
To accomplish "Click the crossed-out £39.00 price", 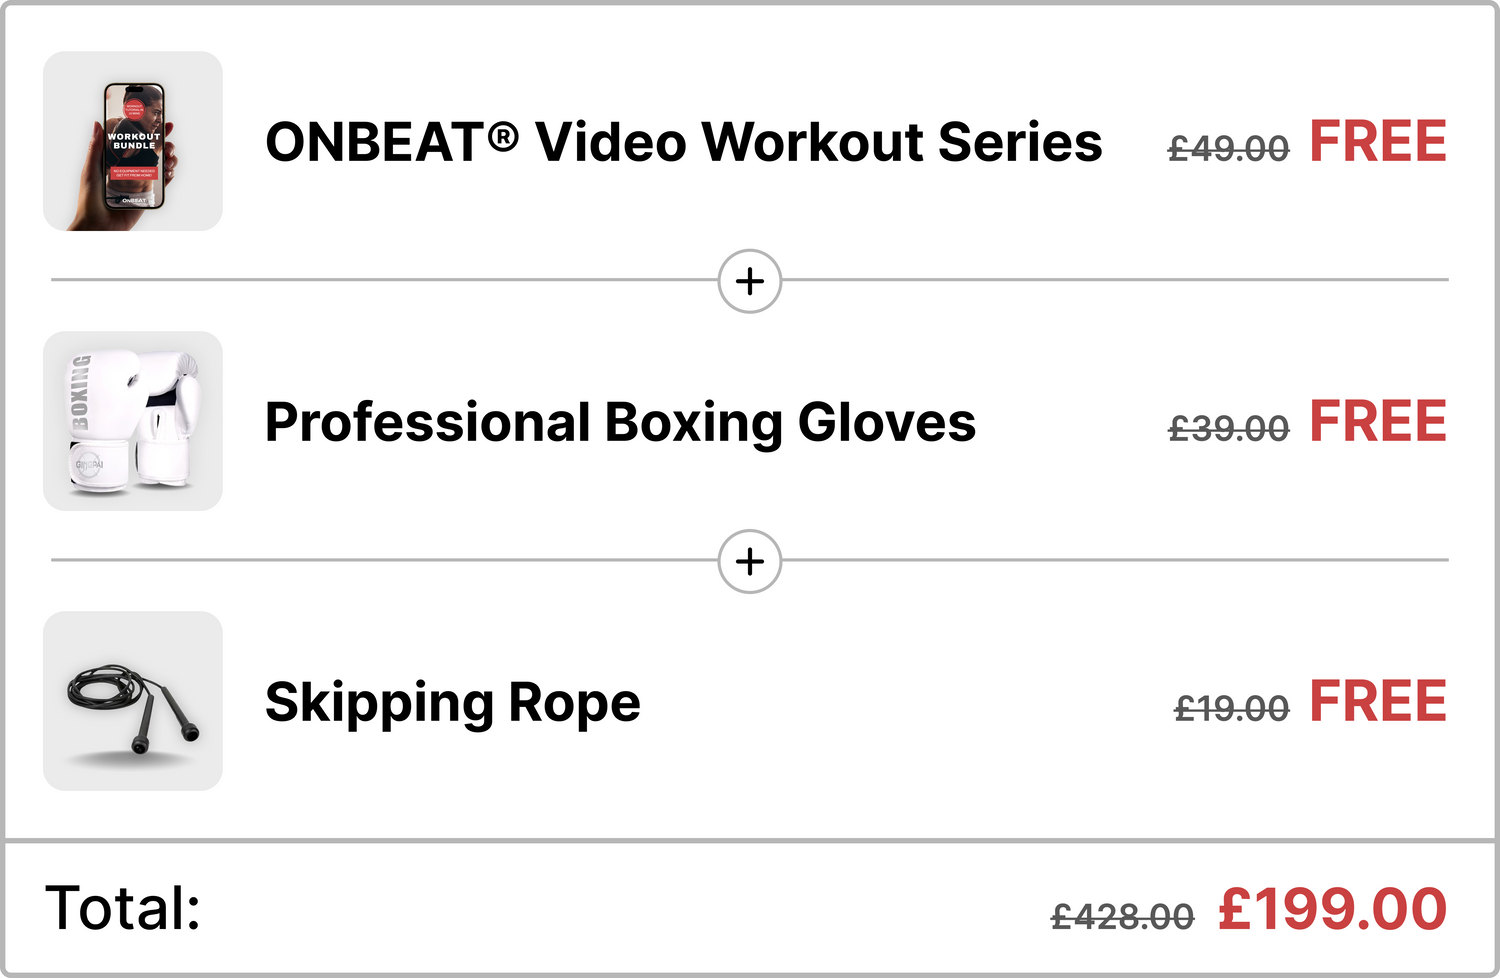I will click(1228, 429).
